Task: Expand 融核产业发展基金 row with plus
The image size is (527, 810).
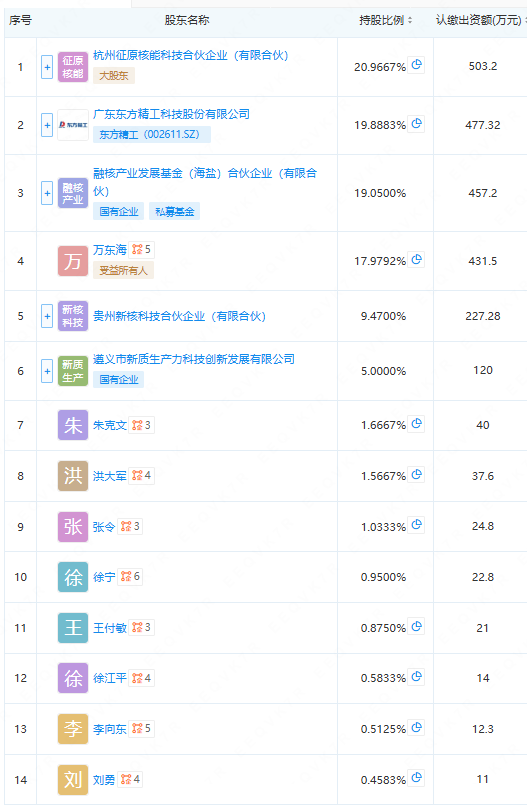Action: 47,193
